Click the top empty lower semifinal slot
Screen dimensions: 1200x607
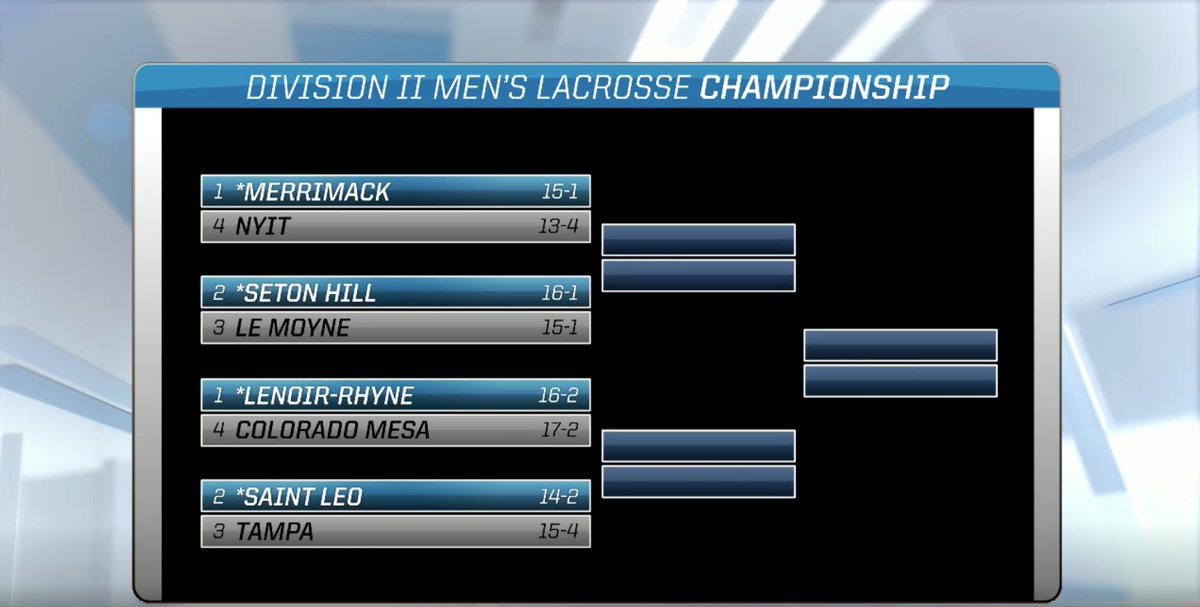[x=698, y=446]
